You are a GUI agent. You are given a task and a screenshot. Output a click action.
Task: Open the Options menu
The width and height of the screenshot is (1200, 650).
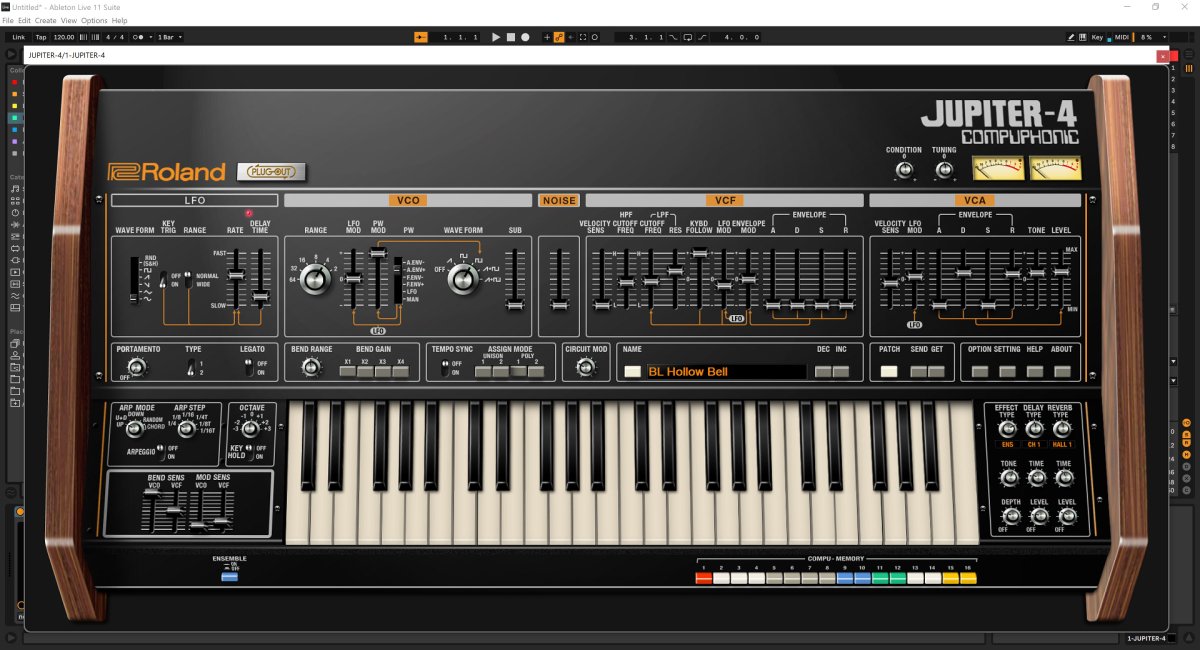(x=94, y=20)
